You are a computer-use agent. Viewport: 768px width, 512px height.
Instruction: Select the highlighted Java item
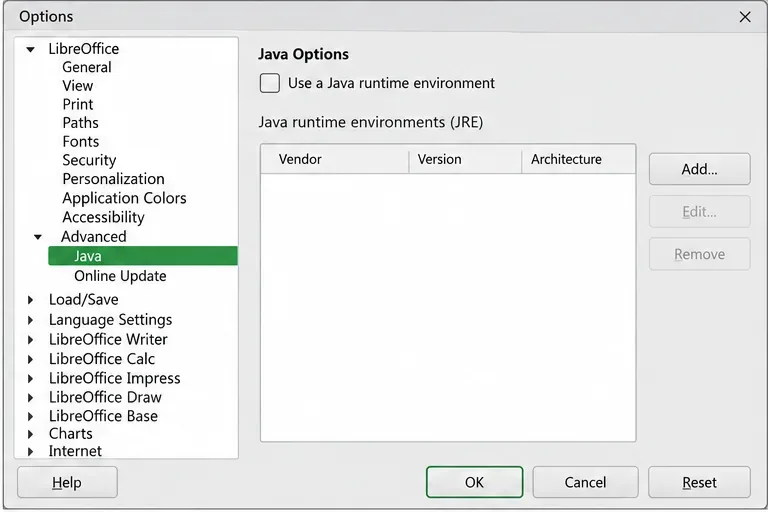(x=143, y=256)
